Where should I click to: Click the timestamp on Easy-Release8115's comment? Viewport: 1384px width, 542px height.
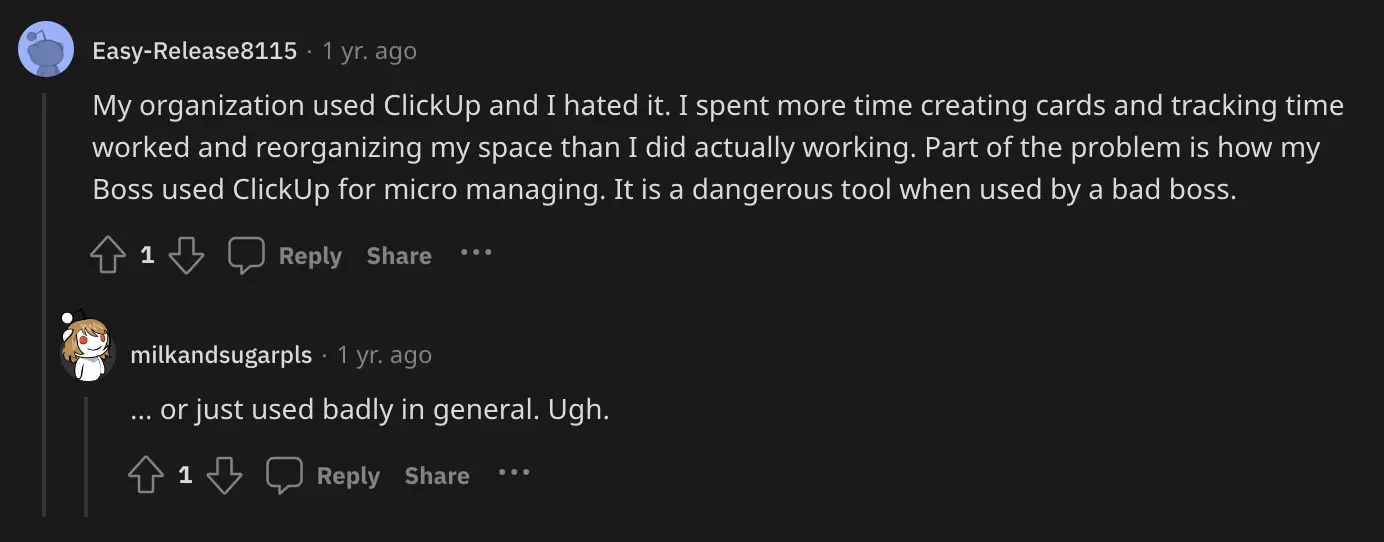(369, 51)
